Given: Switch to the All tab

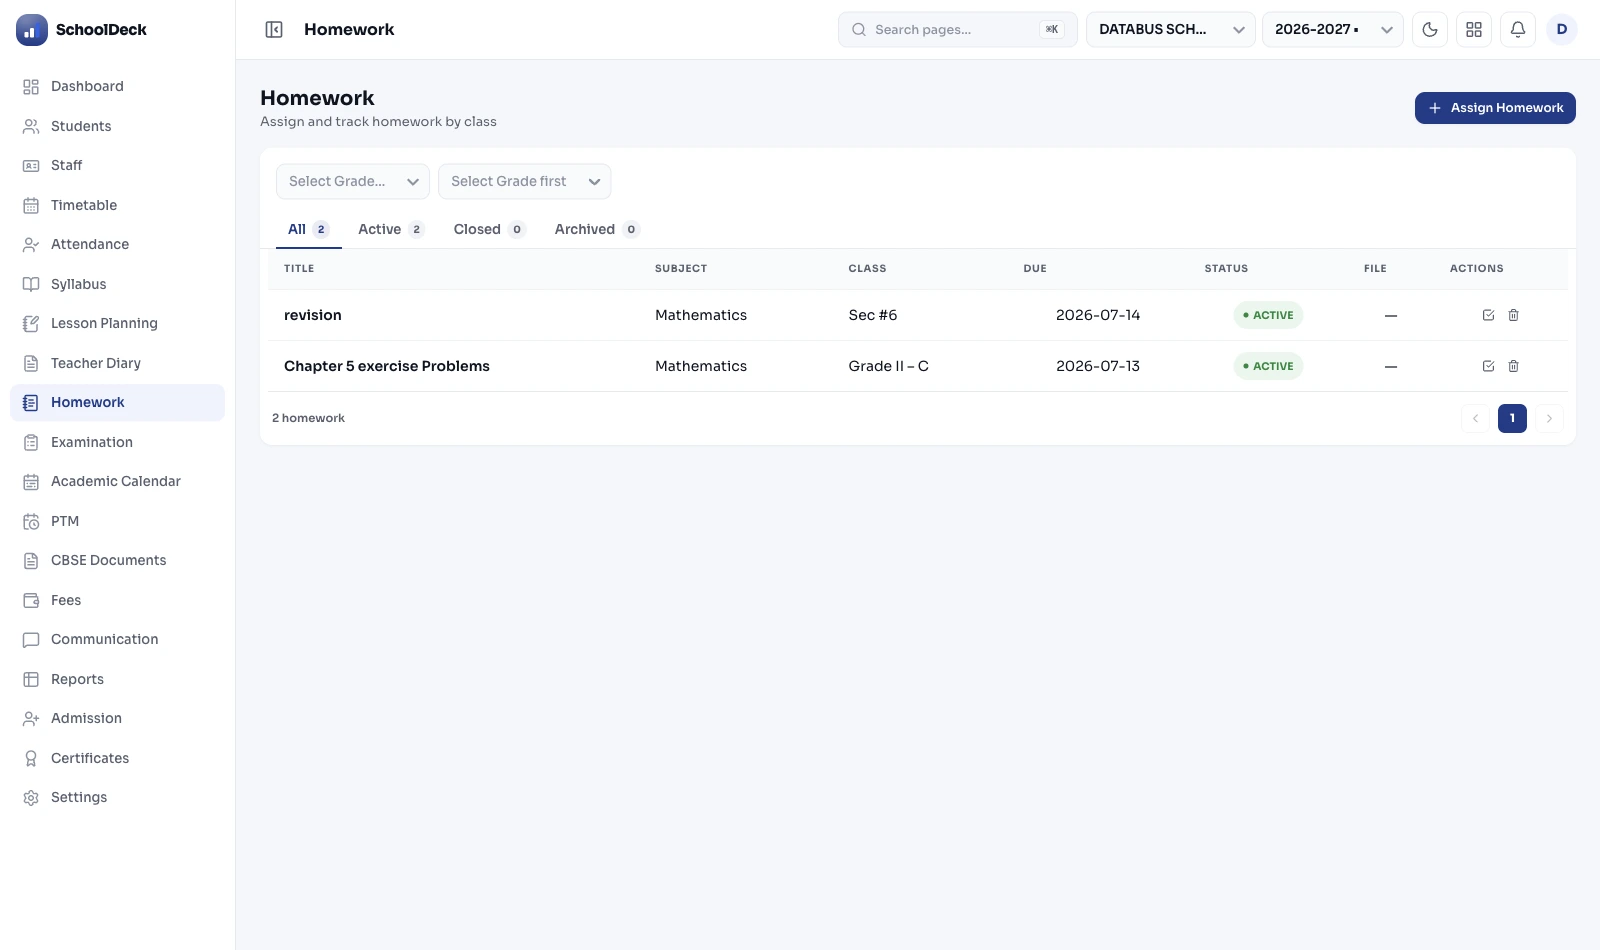Looking at the screenshot, I should click(x=308, y=230).
